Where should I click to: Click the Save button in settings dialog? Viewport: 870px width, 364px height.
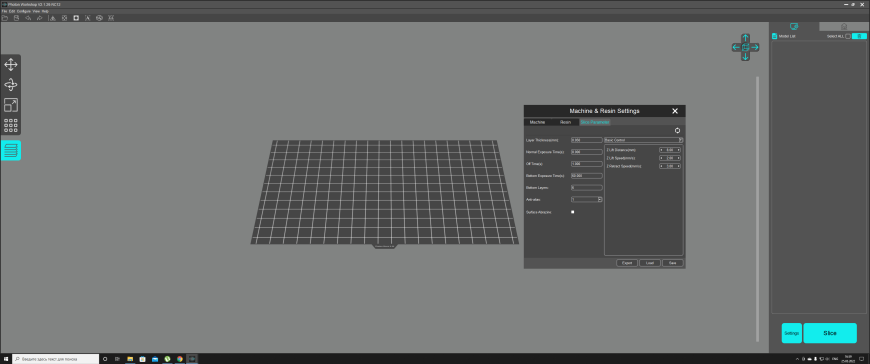tap(672, 263)
